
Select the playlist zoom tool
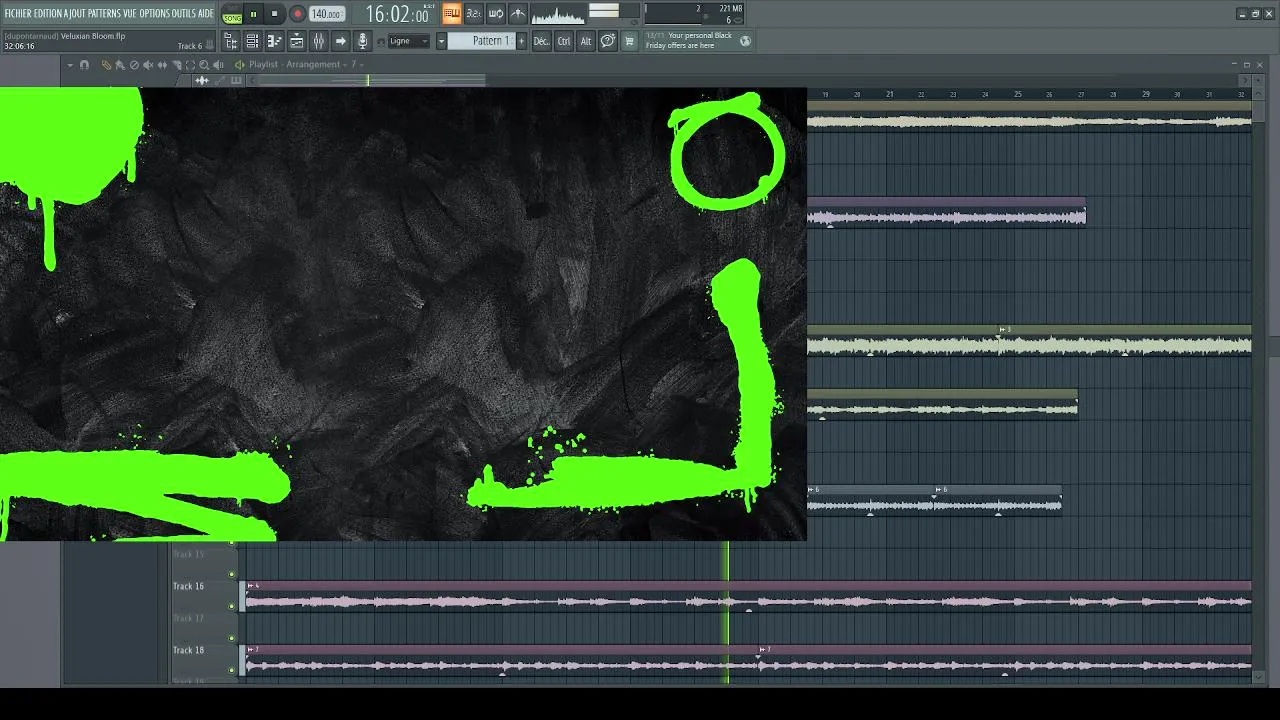click(x=204, y=65)
